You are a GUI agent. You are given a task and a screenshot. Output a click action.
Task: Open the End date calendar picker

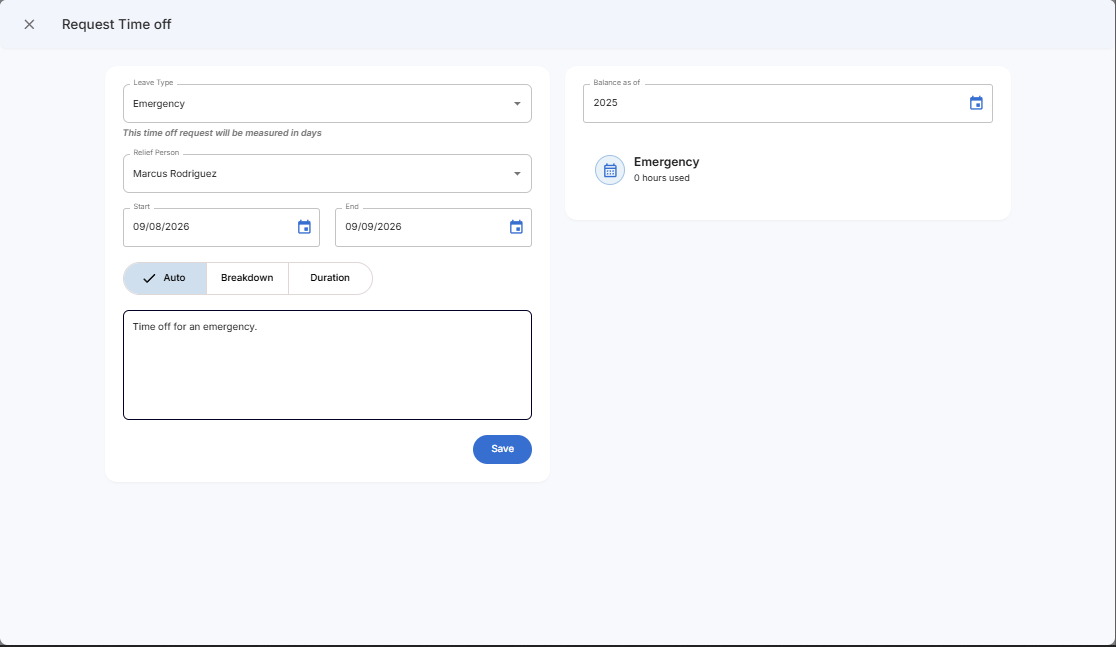coord(516,227)
